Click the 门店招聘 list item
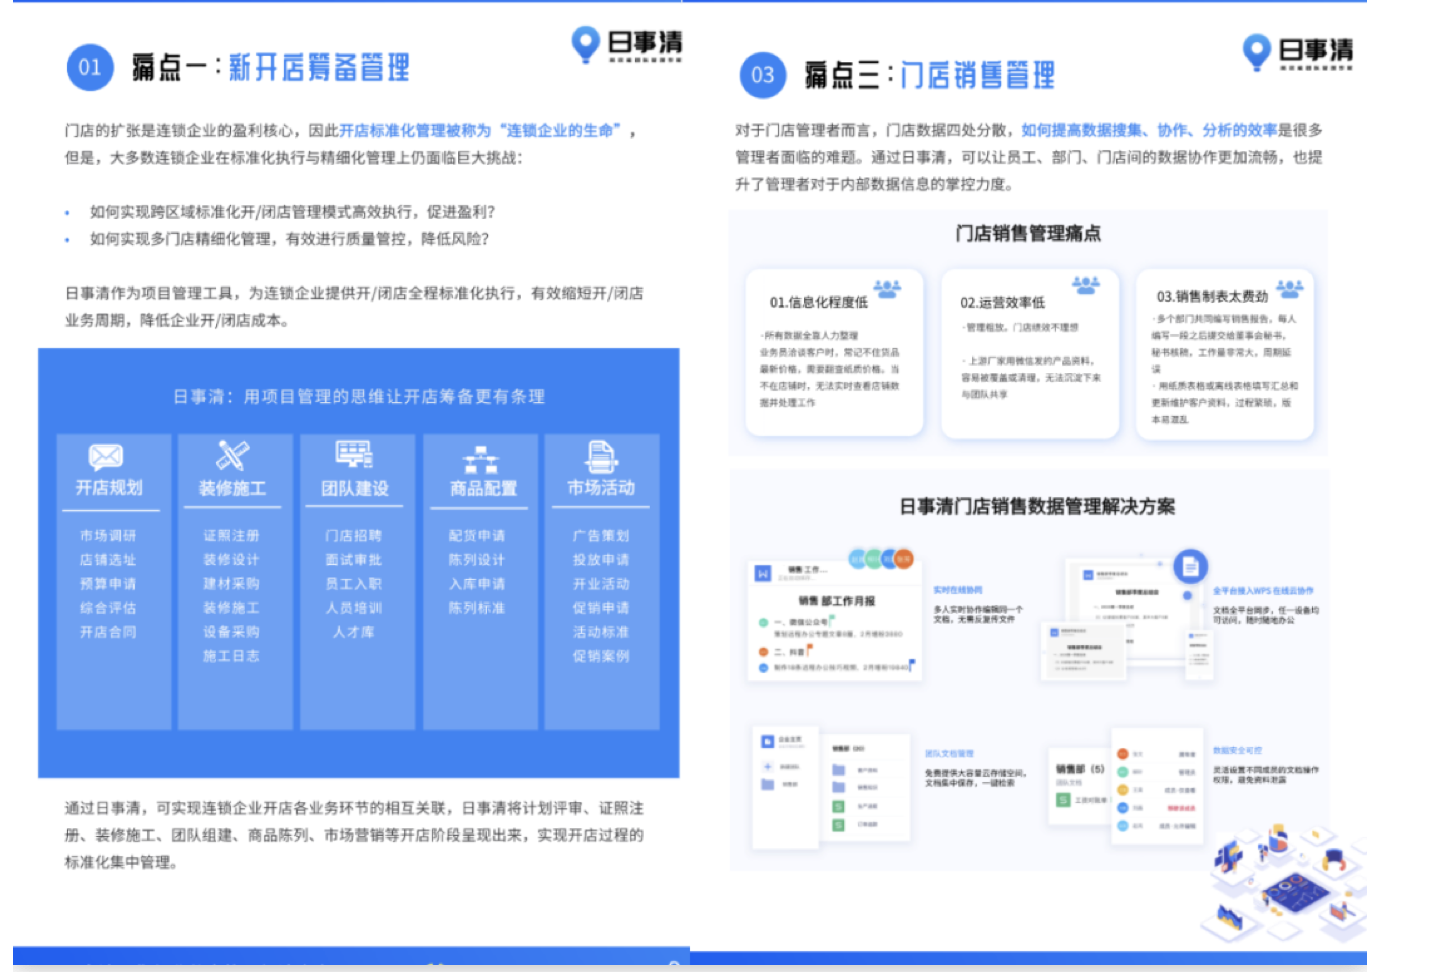The height and width of the screenshot is (972, 1440). tap(354, 536)
